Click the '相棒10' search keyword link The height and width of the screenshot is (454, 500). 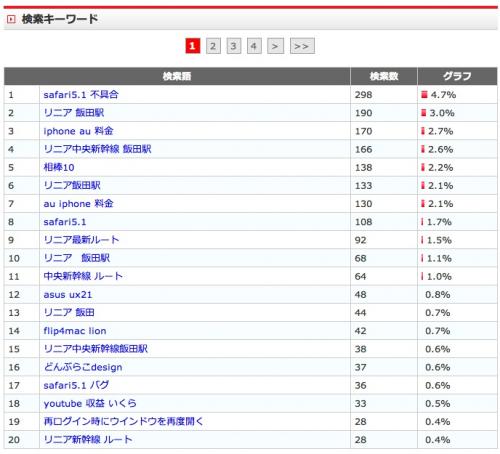pos(59,167)
